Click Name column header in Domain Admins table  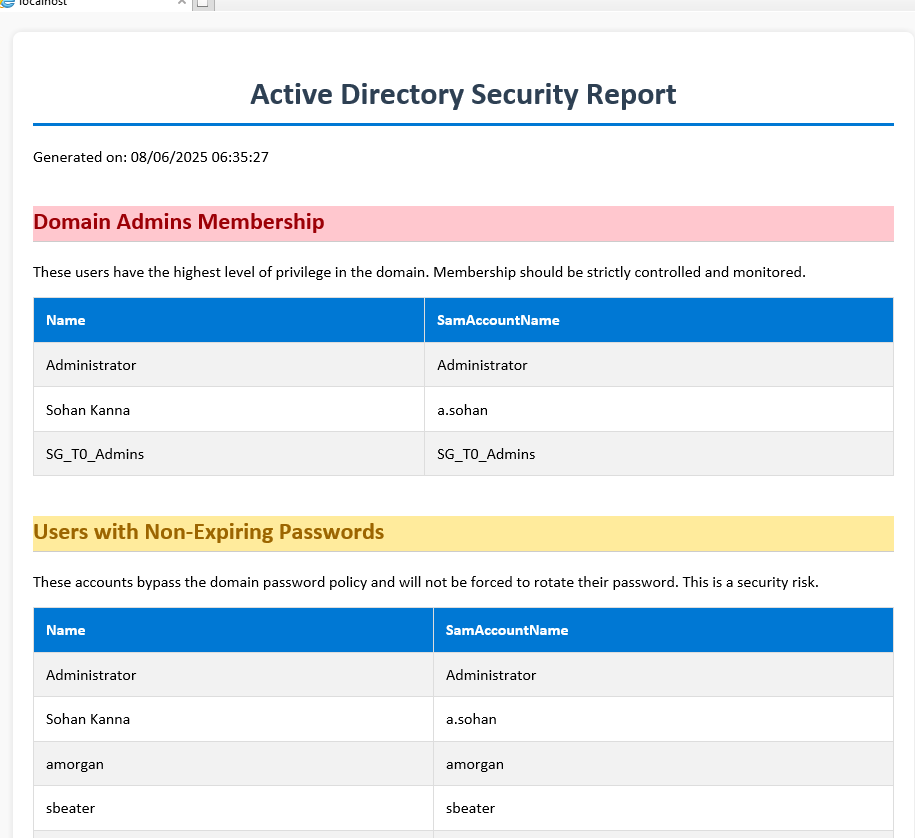click(66, 320)
